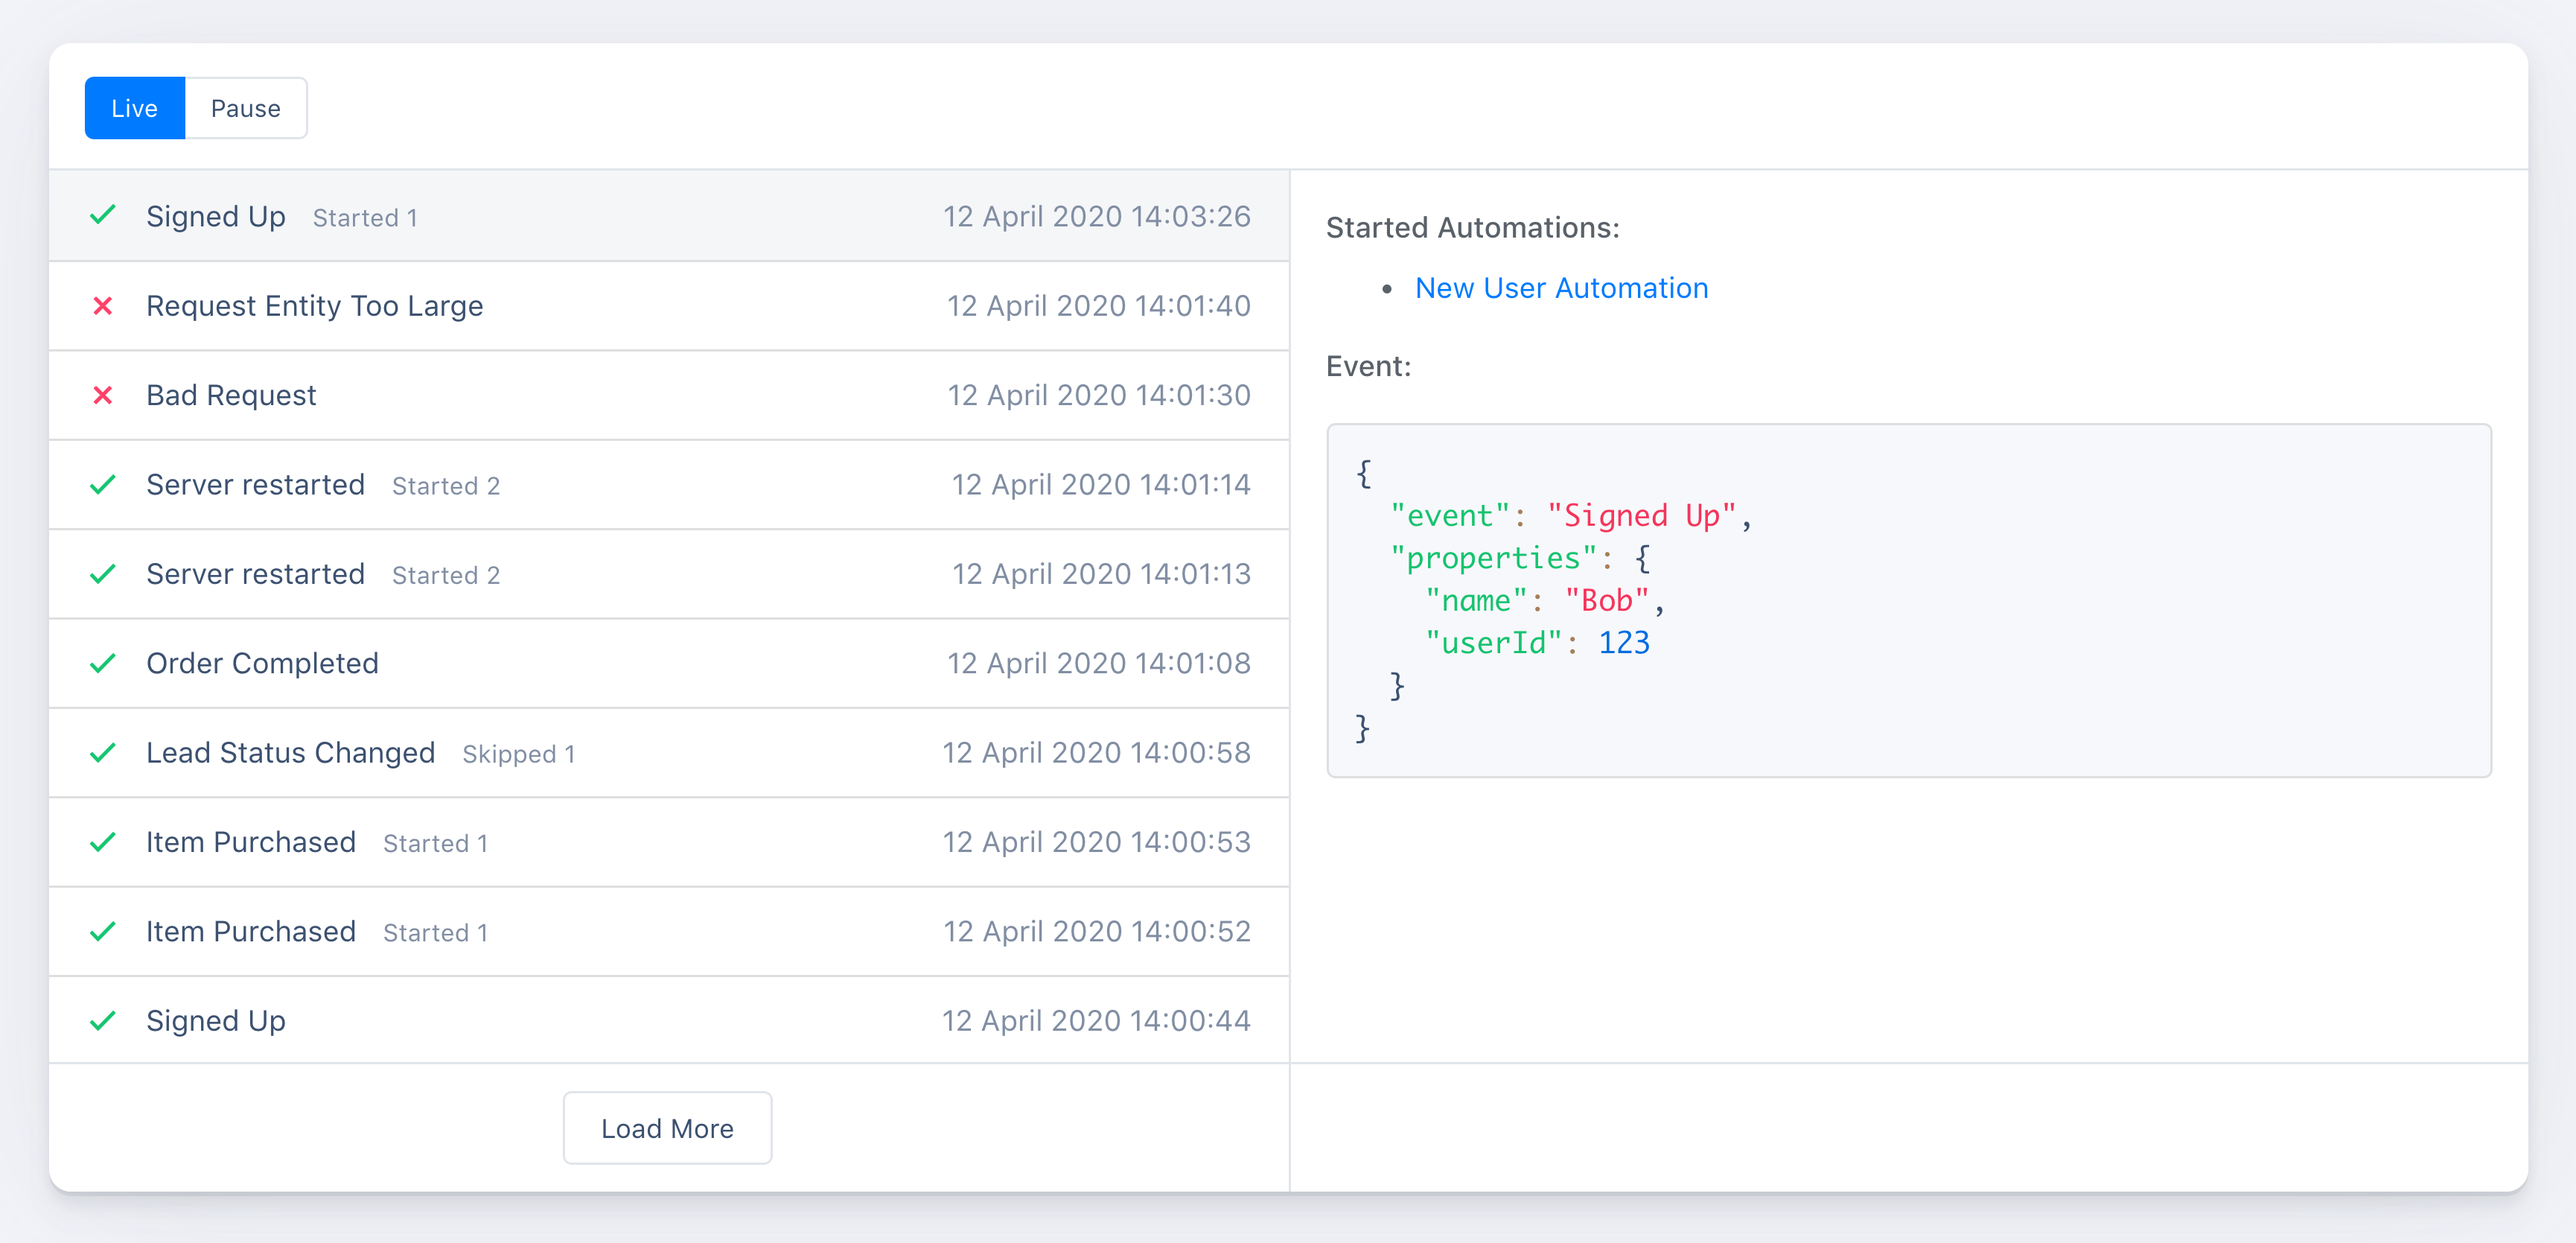This screenshot has height=1243, width=2576.
Task: Click timestamp 12 April 2020 14:01:08
Action: point(1099,663)
